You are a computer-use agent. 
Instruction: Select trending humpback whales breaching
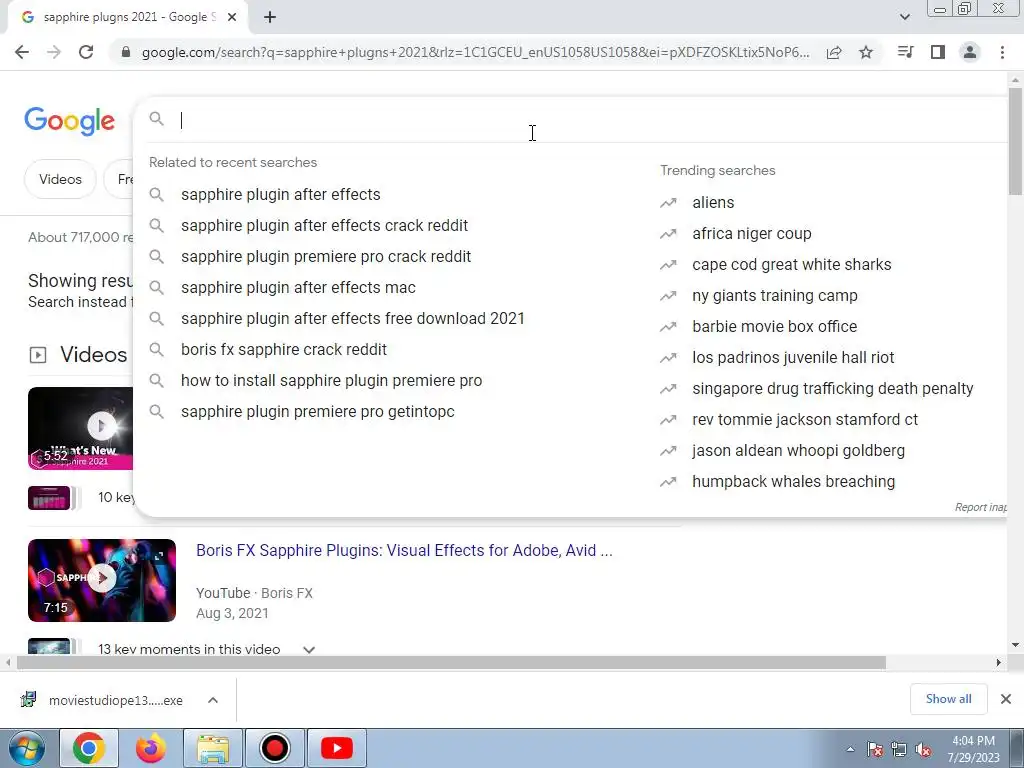coord(793,482)
